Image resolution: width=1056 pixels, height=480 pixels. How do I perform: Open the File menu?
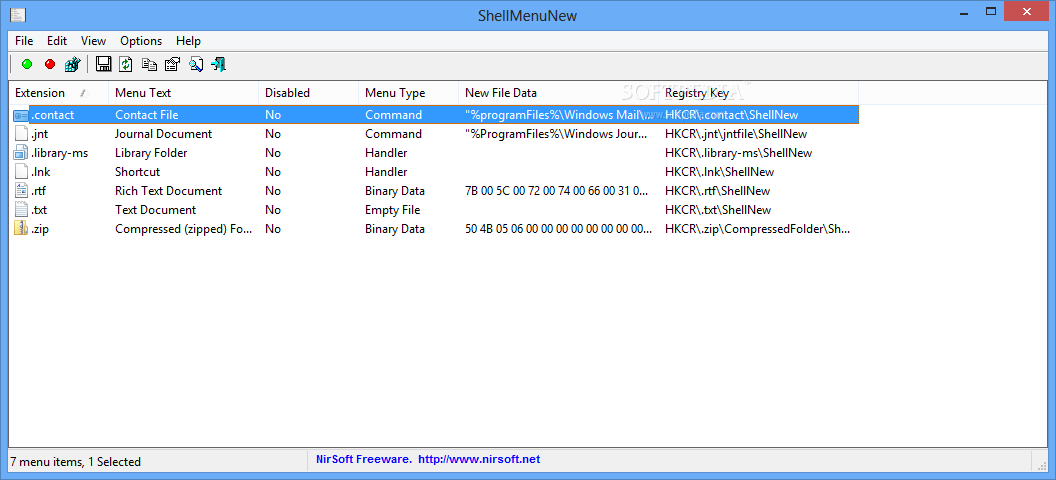pyautogui.click(x=24, y=40)
